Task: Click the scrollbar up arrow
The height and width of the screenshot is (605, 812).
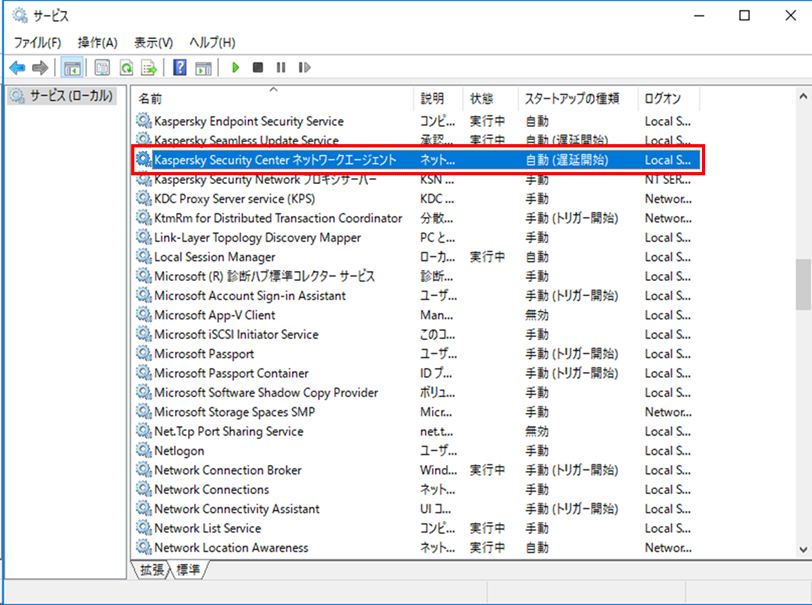Action: coord(803,96)
